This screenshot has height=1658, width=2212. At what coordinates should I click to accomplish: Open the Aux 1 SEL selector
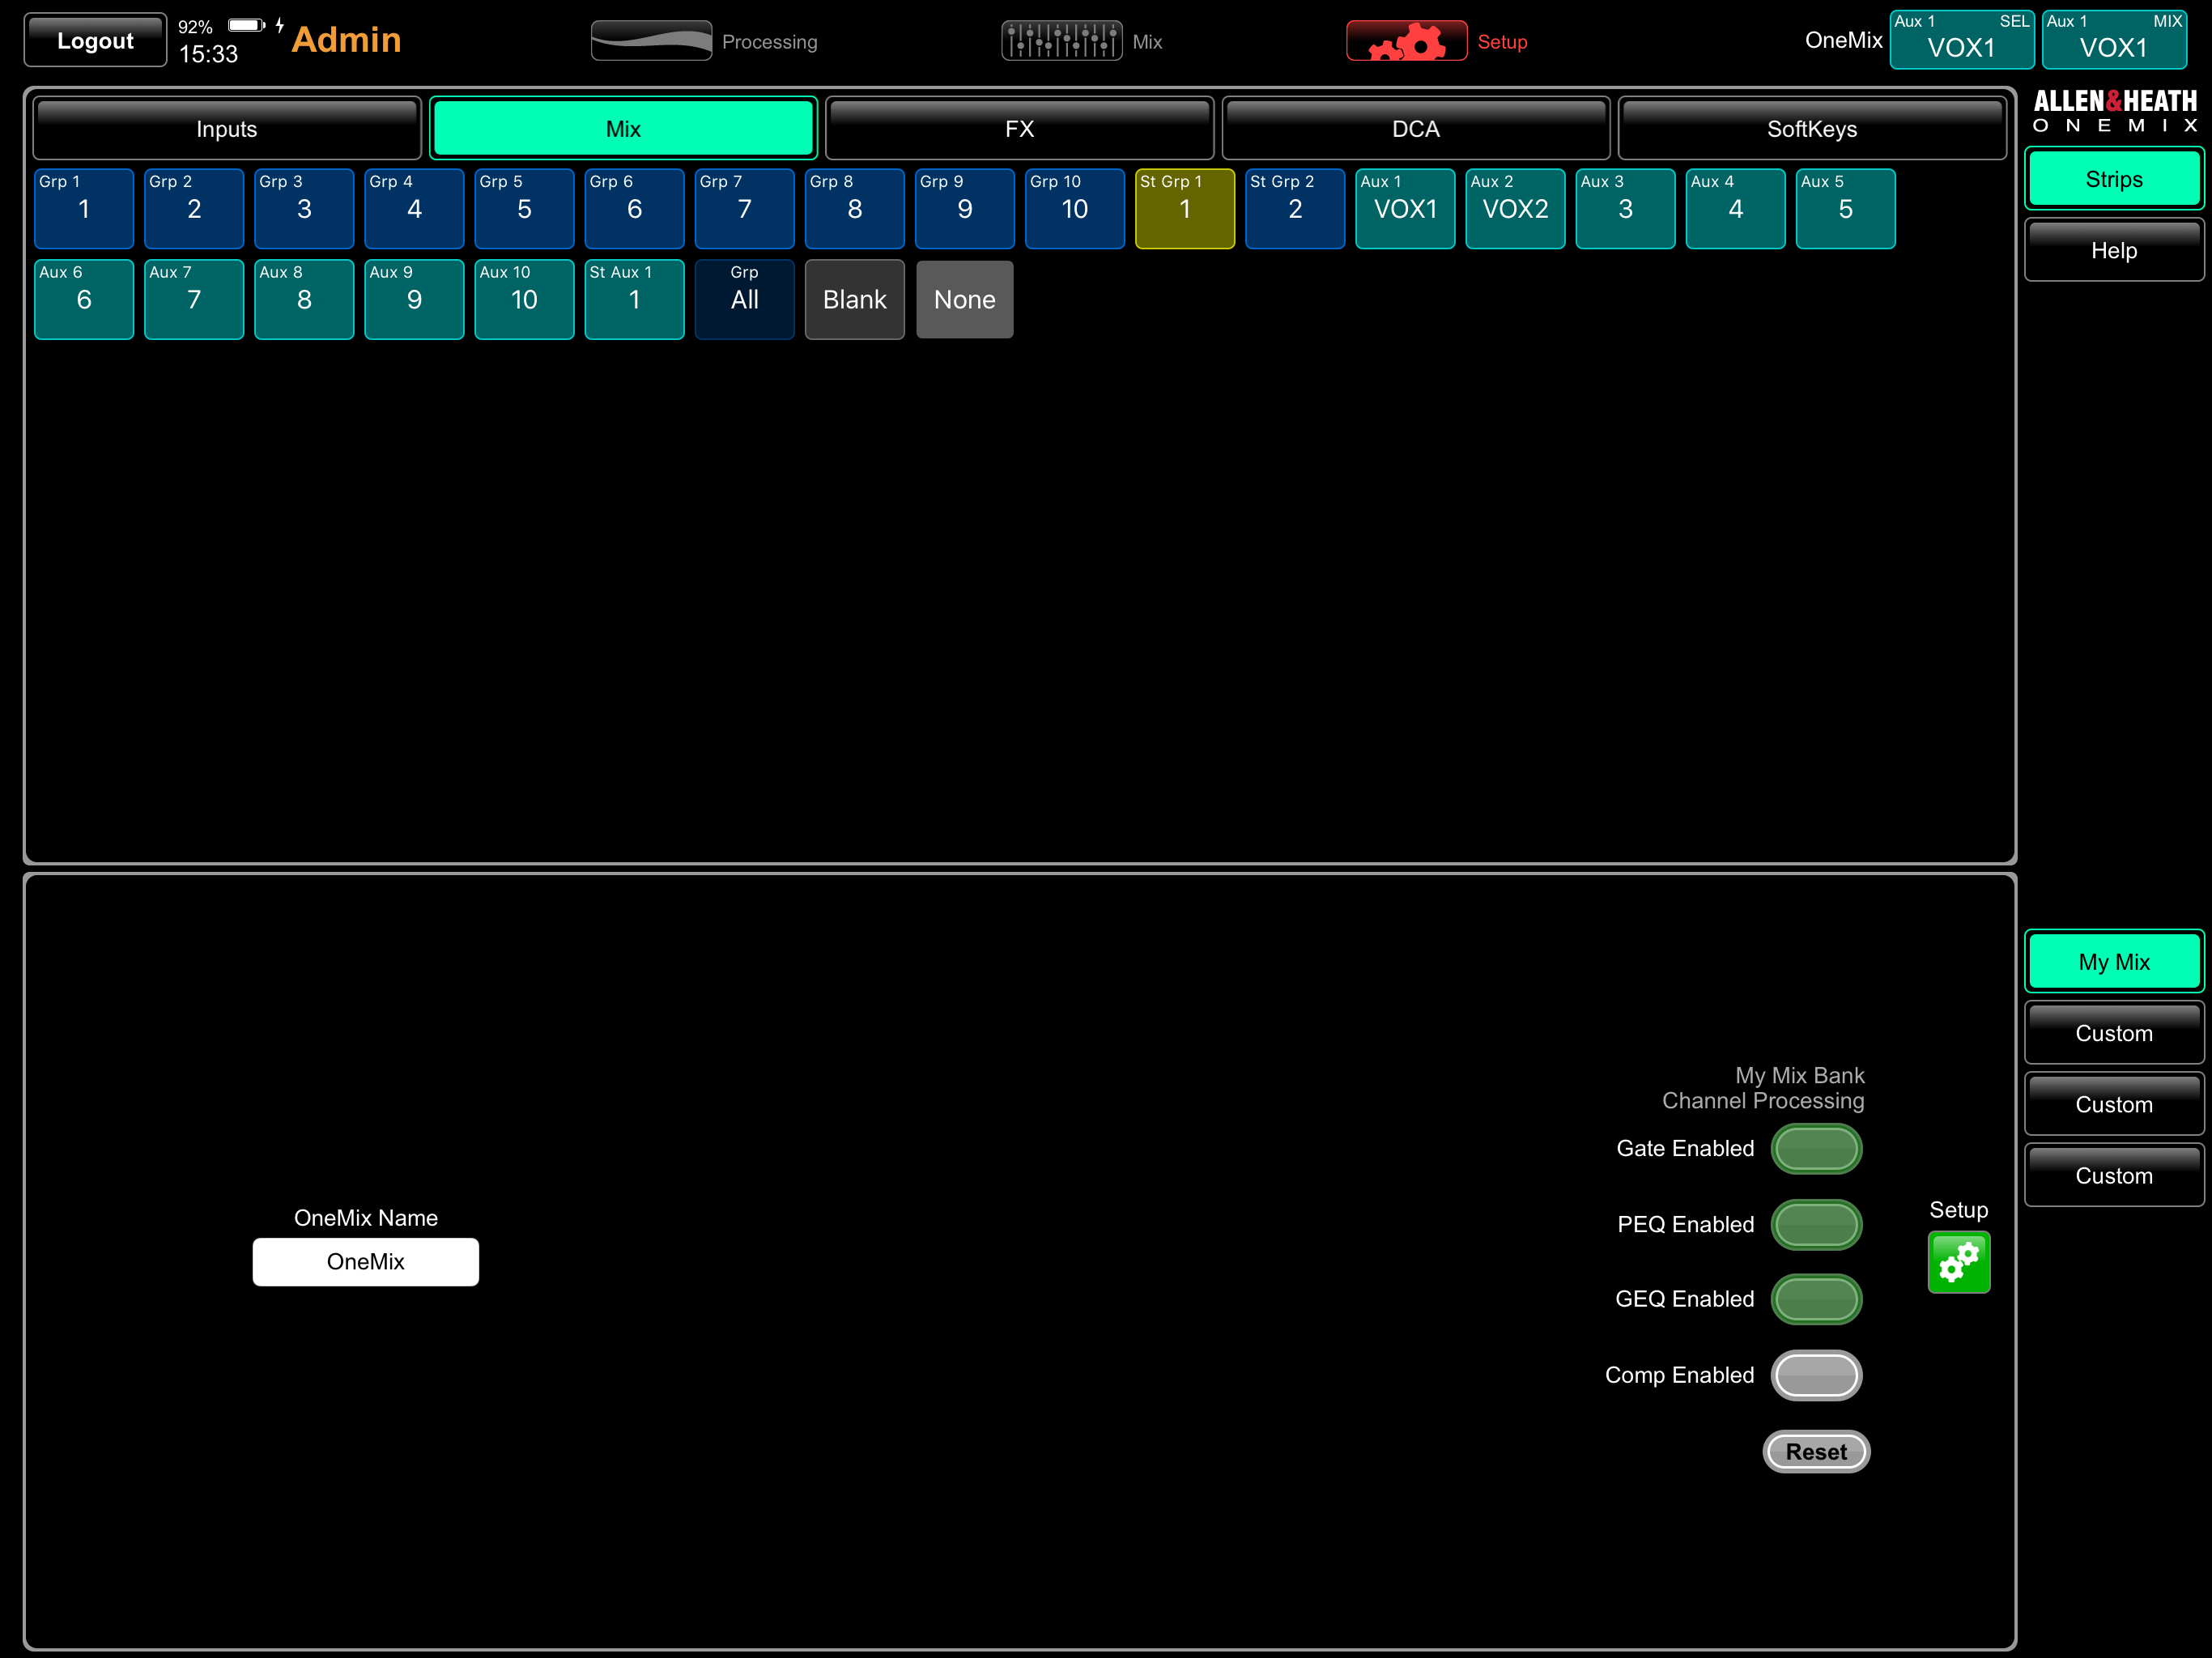pyautogui.click(x=1960, y=40)
